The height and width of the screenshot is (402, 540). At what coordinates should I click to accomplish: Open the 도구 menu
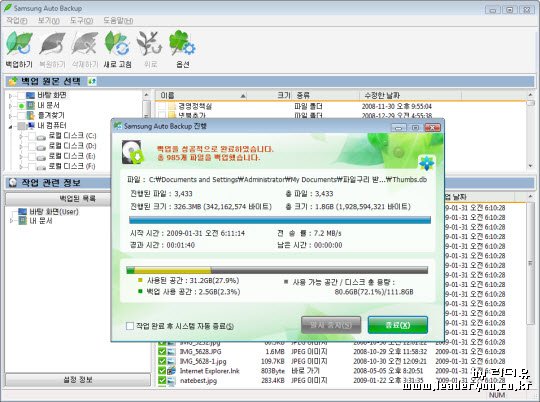[x=81, y=20]
